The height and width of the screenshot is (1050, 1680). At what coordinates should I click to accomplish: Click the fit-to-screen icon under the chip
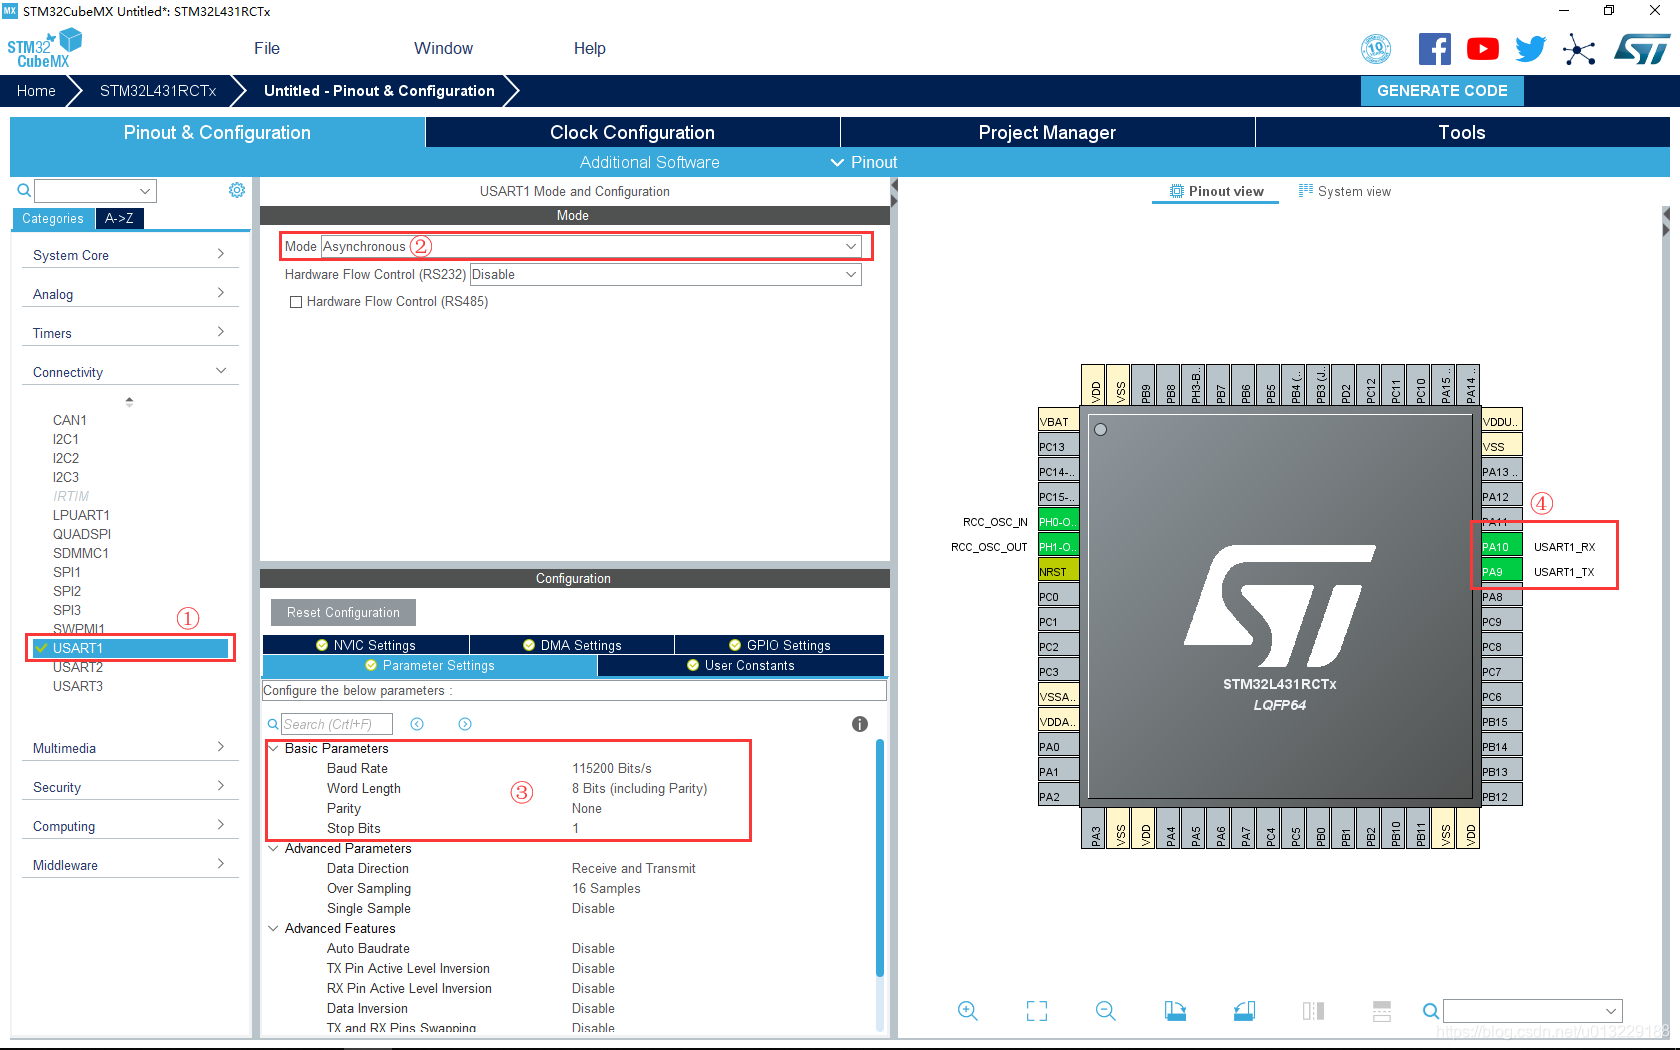(1037, 1011)
